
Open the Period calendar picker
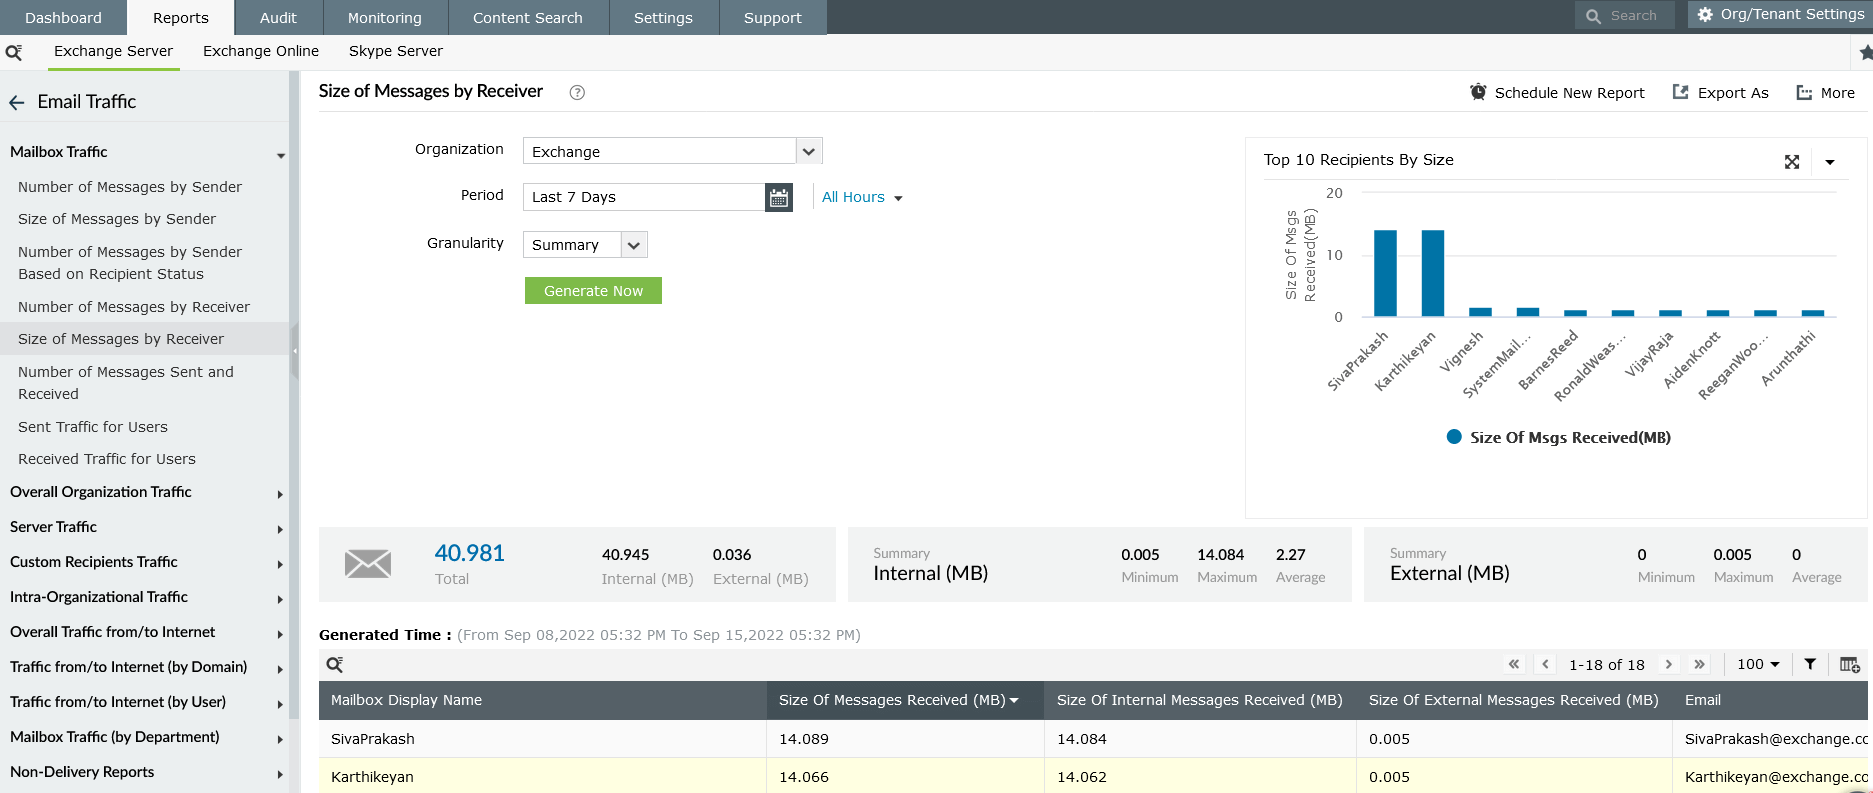779,197
